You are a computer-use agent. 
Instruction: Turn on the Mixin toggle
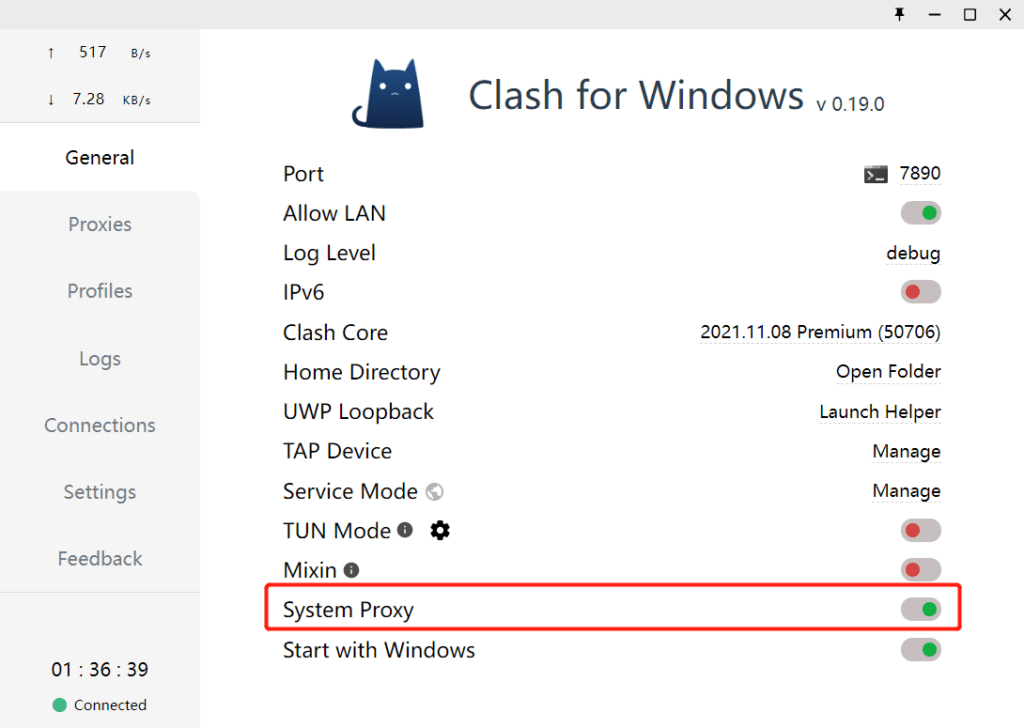pos(920,570)
